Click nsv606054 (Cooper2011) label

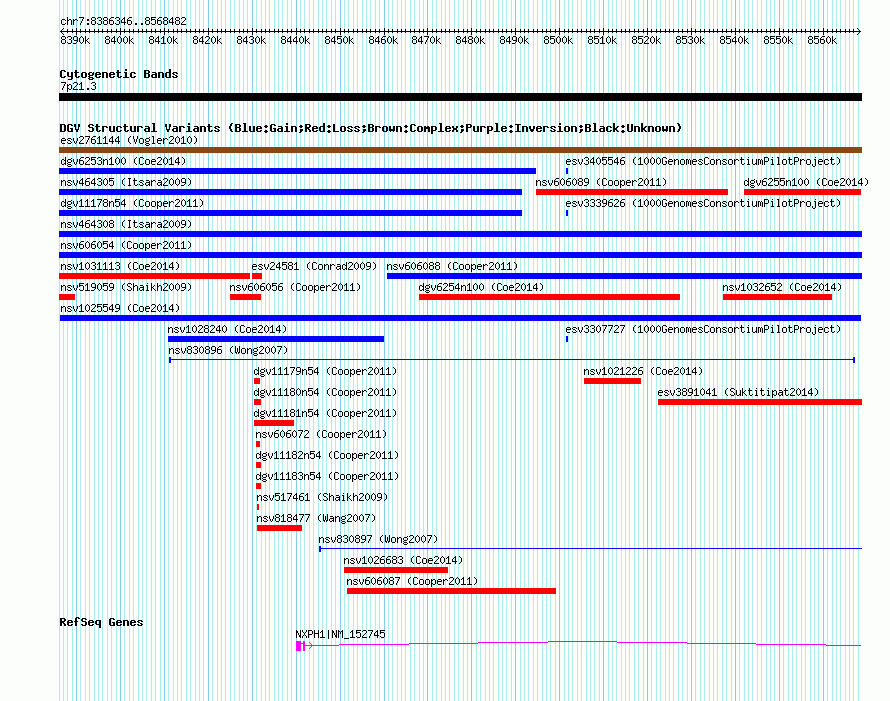coord(126,245)
